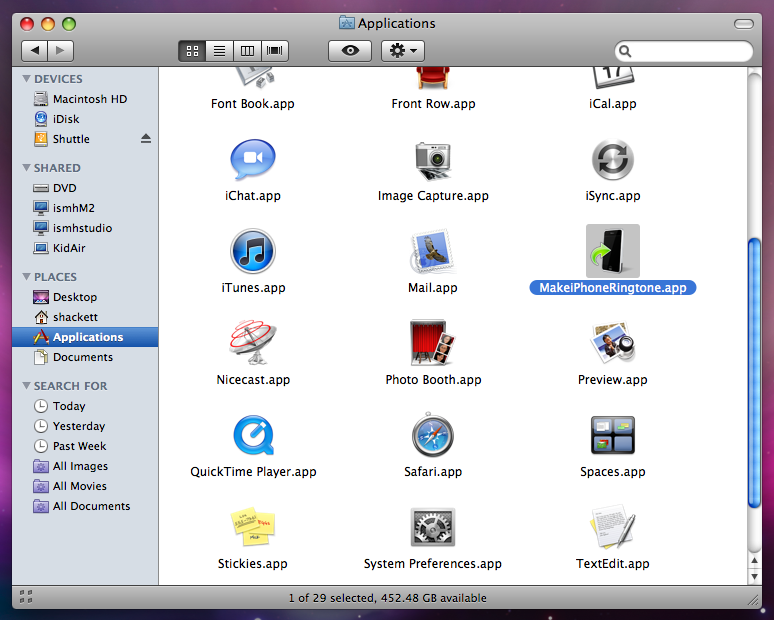The width and height of the screenshot is (774, 620).
Task: Select KidAir shared computer
Action: [x=85, y=248]
